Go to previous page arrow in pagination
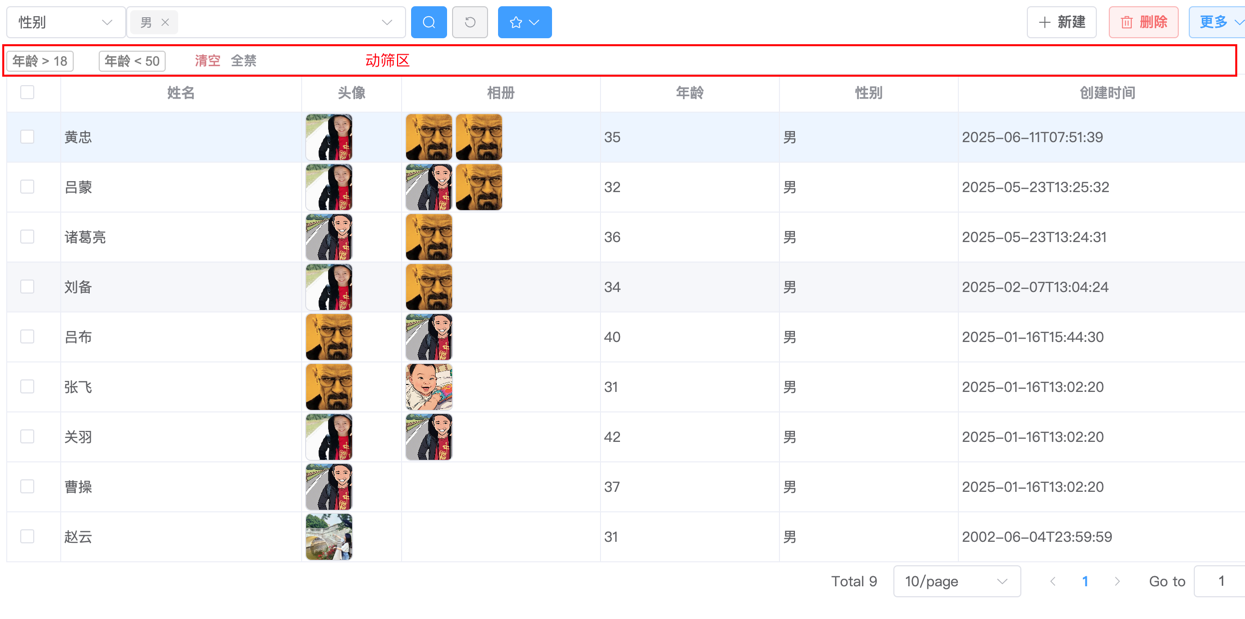Image resolution: width=1245 pixels, height=619 pixels. pos(1052,581)
